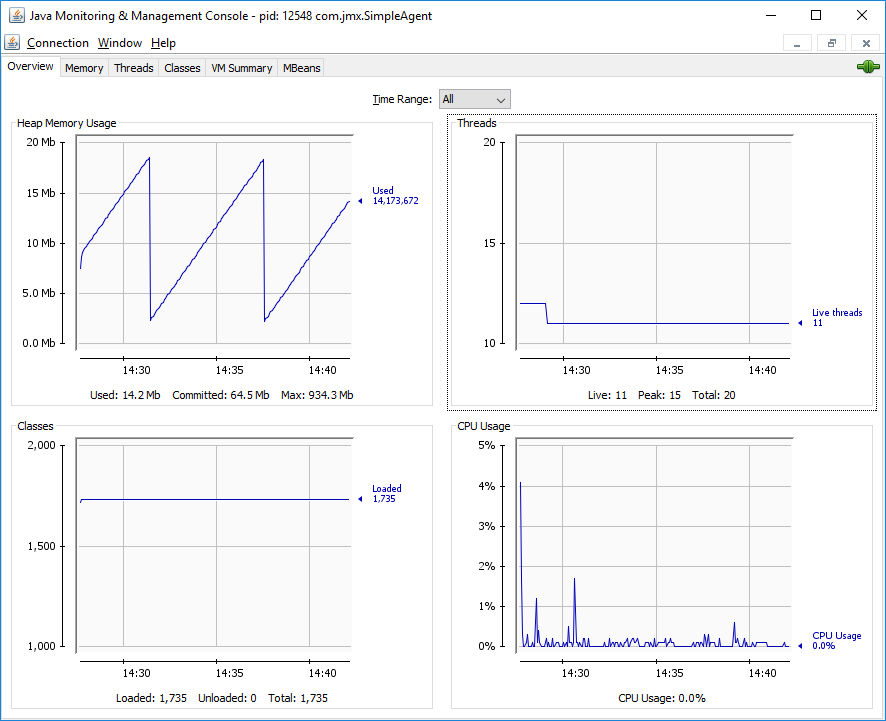Click the 'Used 14,173,672' heap label
Image resolution: width=886 pixels, height=721 pixels.
pos(395,196)
